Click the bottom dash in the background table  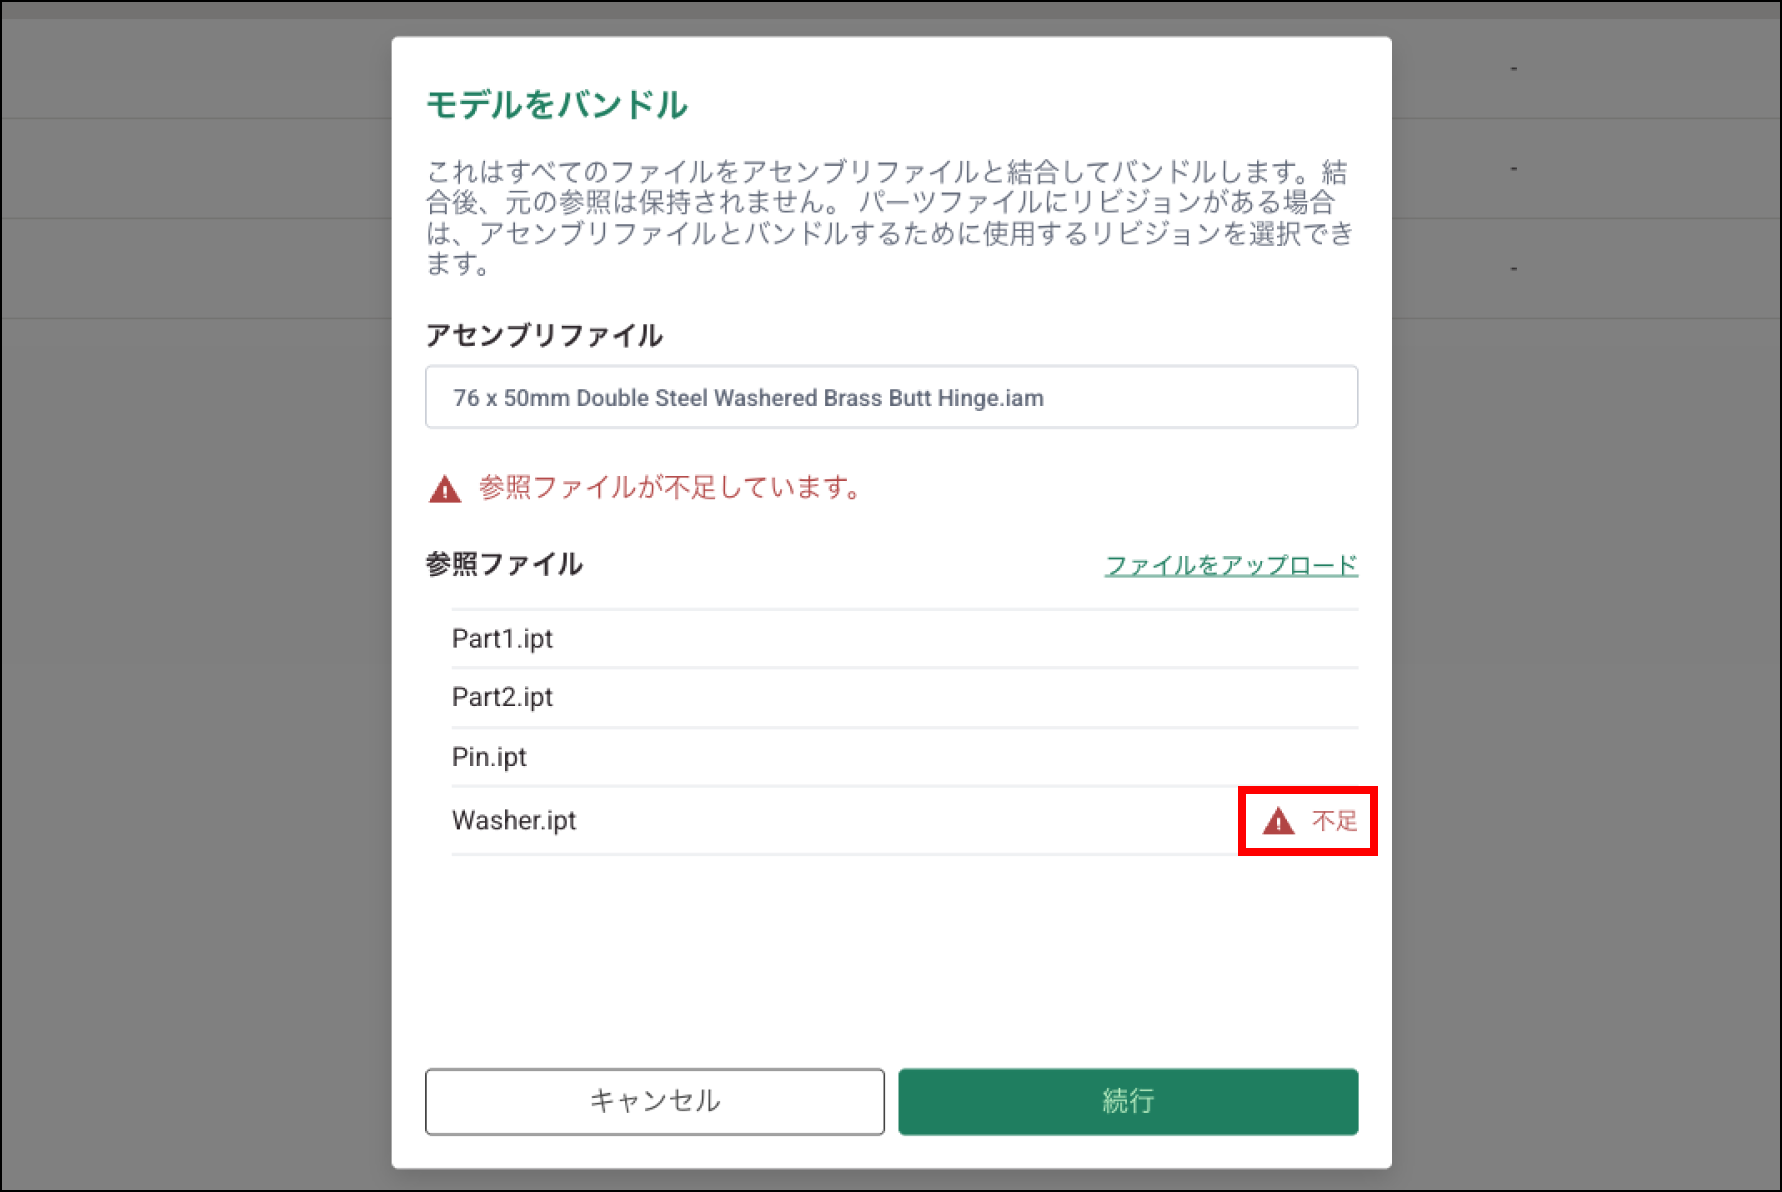click(x=1513, y=269)
